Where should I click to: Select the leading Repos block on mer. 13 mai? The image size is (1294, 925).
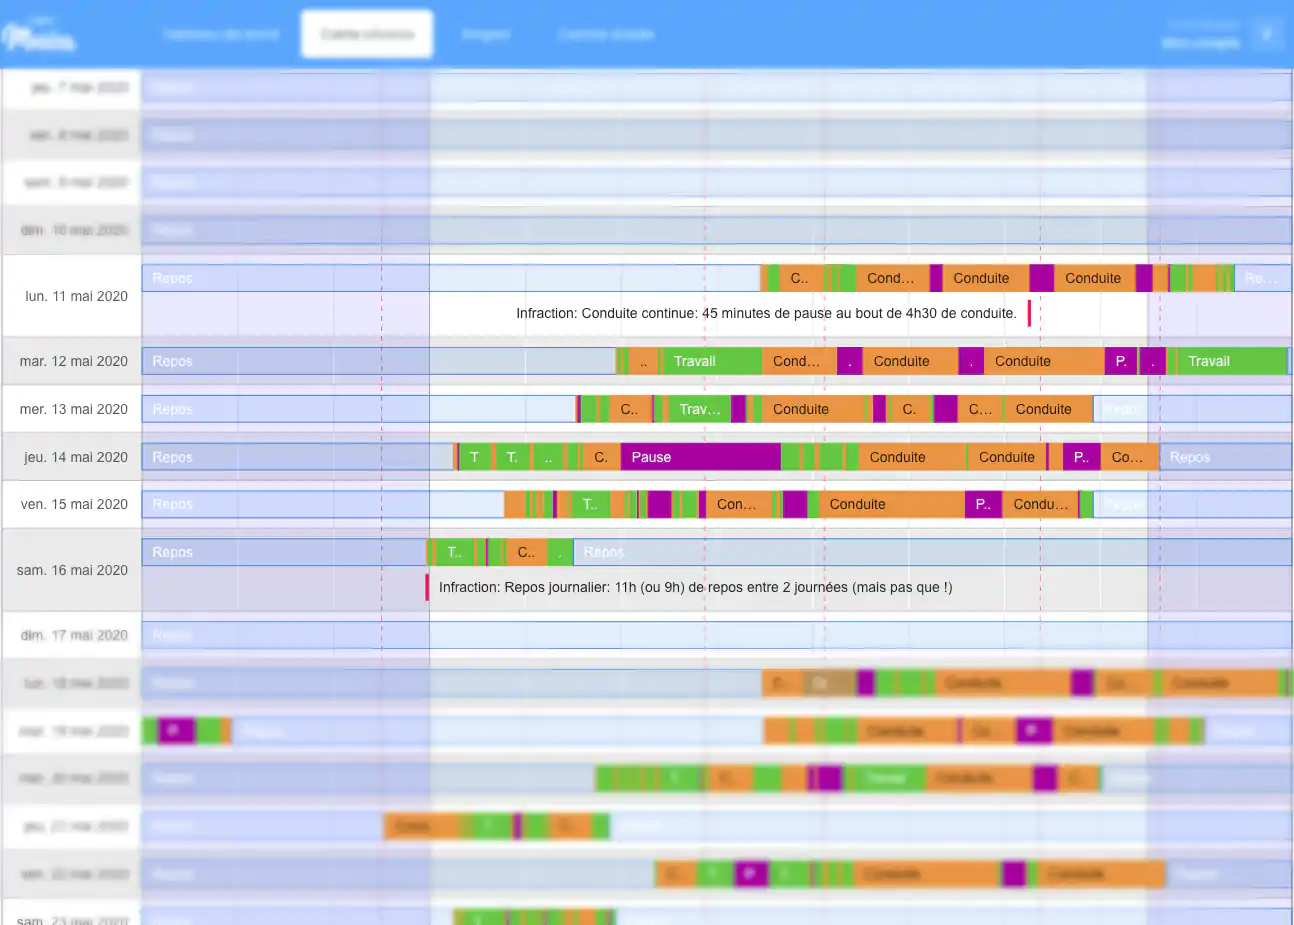(359, 409)
